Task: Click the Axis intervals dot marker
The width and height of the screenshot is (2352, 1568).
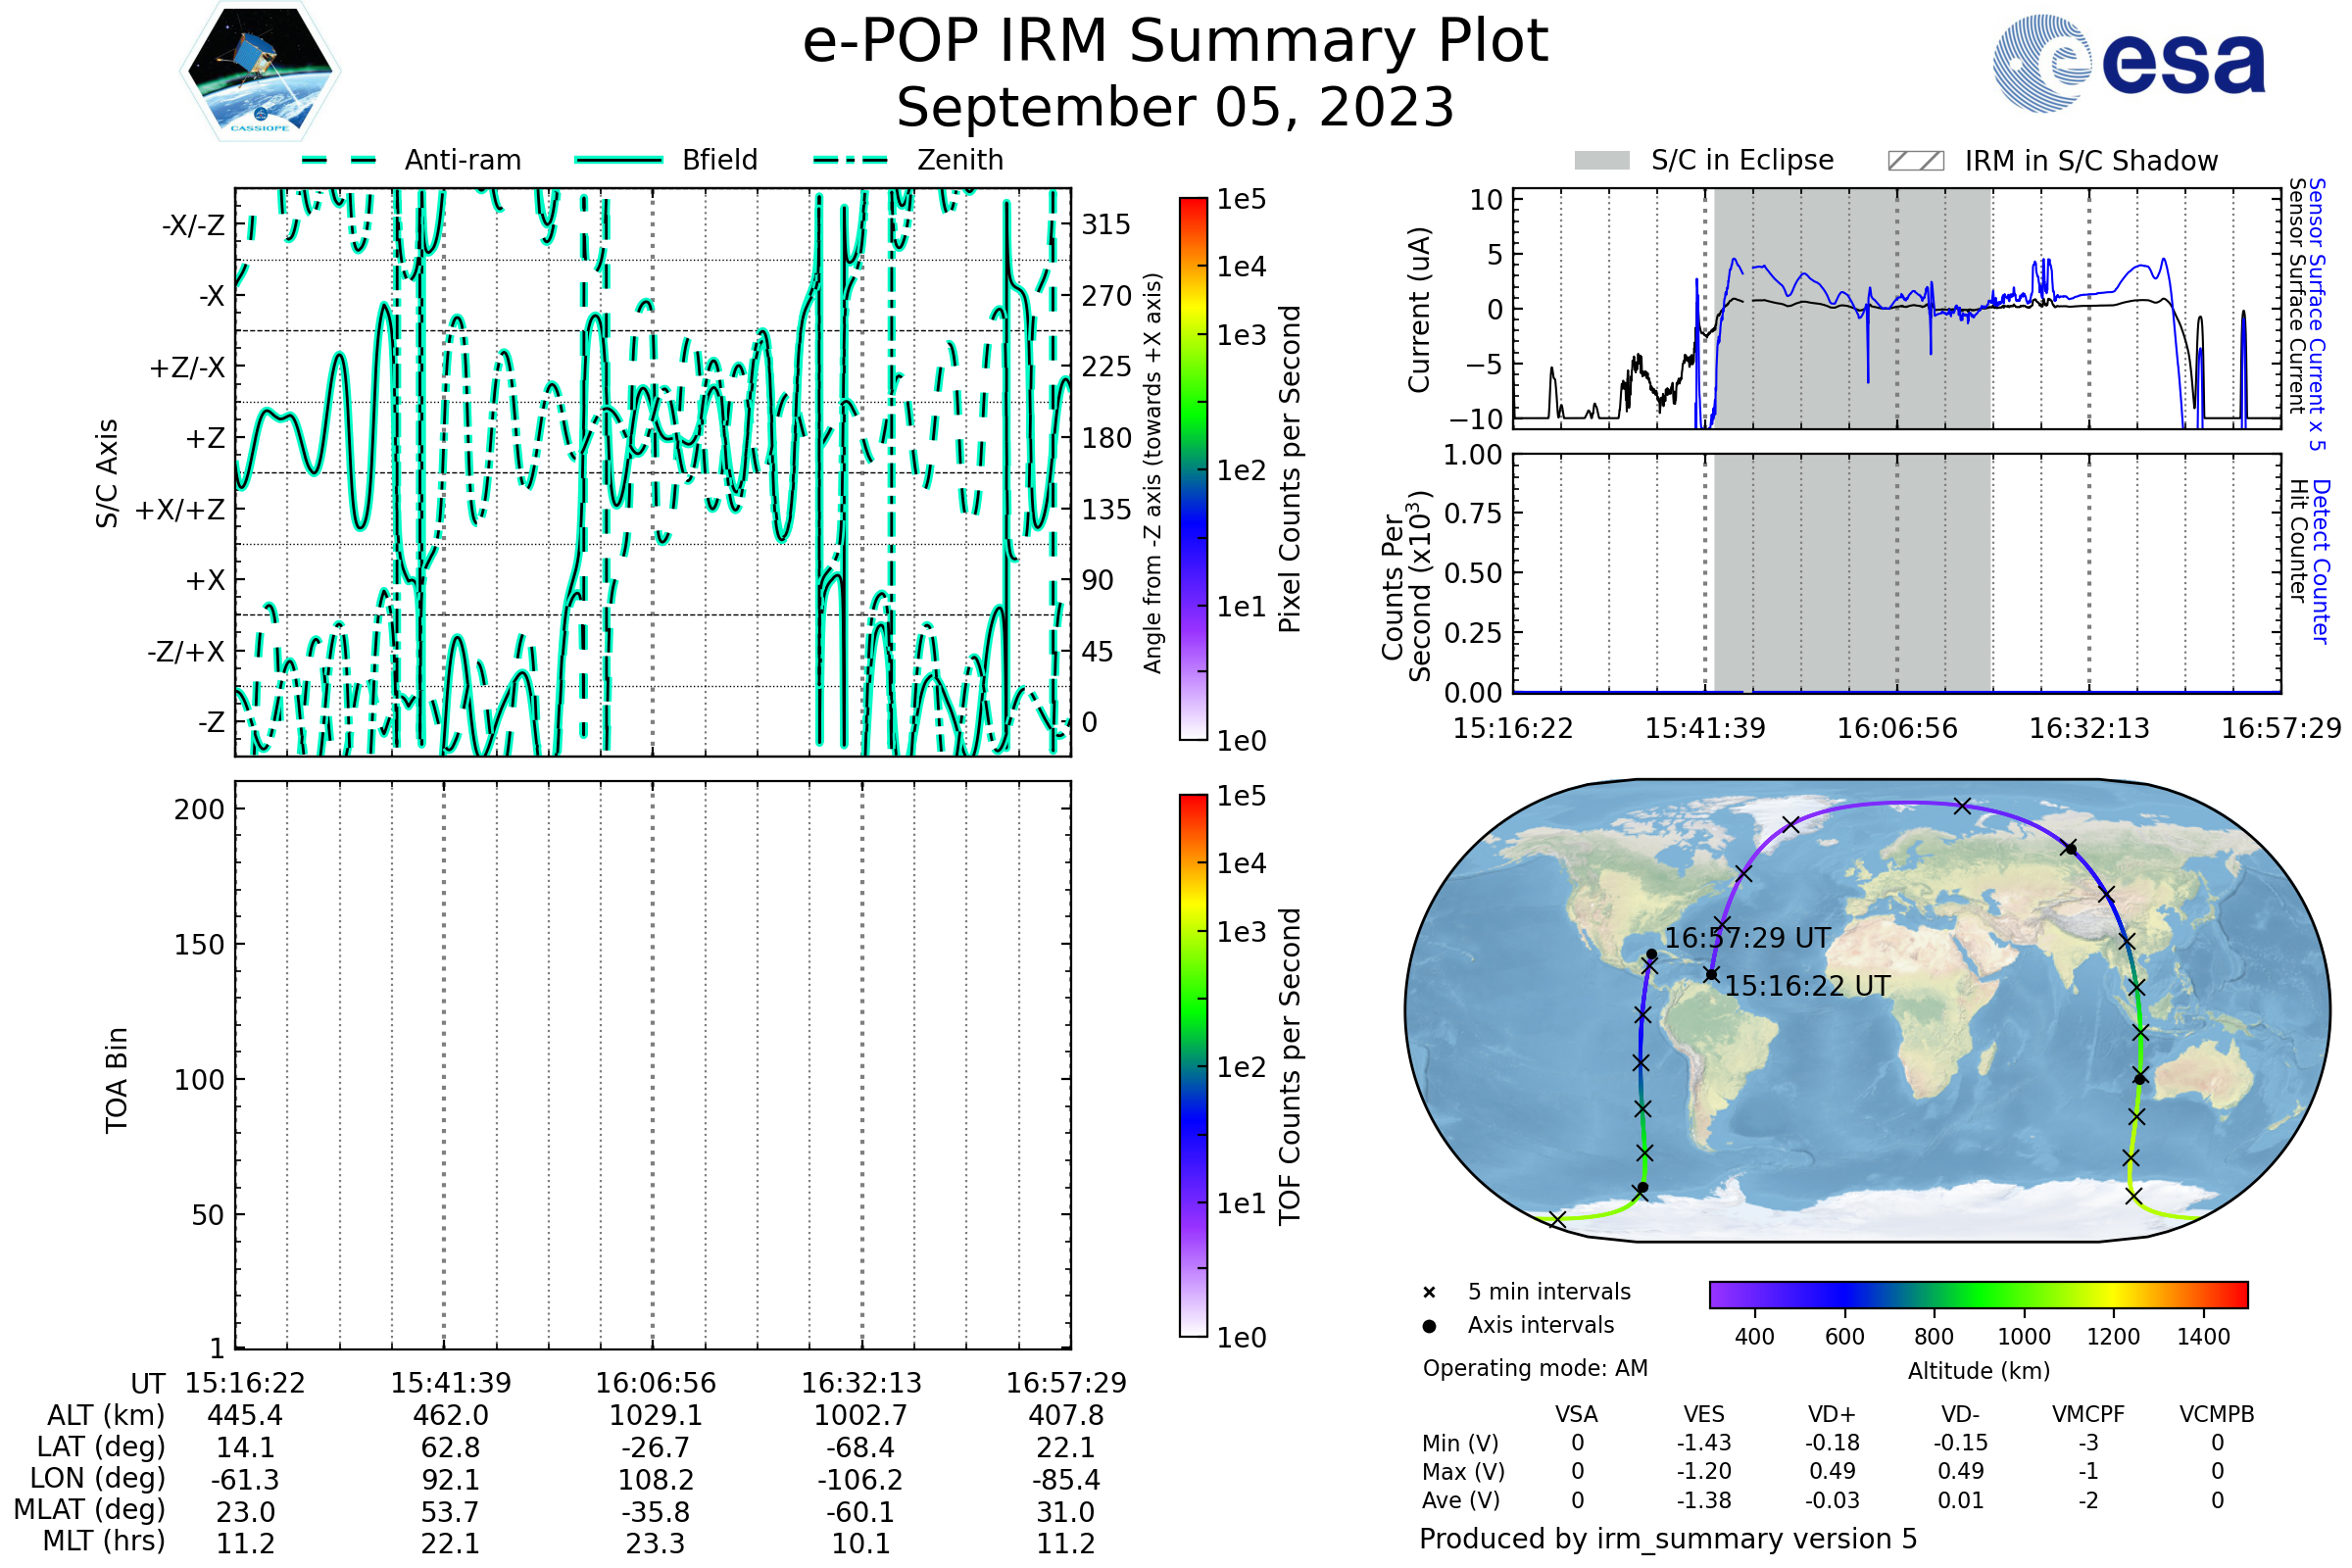Action: 1429,1326
